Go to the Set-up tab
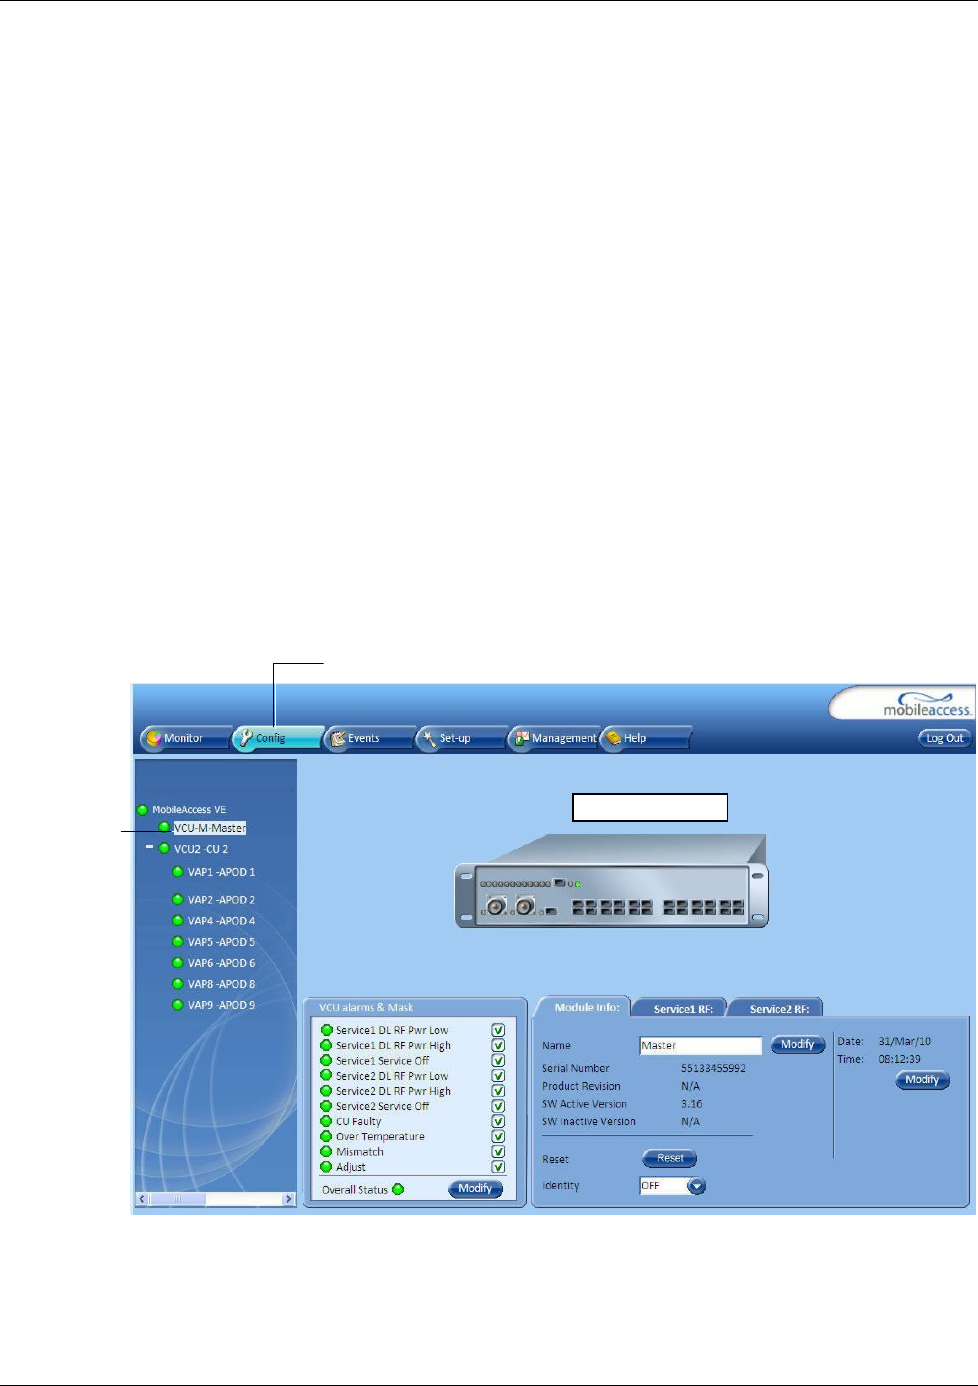 point(461,738)
